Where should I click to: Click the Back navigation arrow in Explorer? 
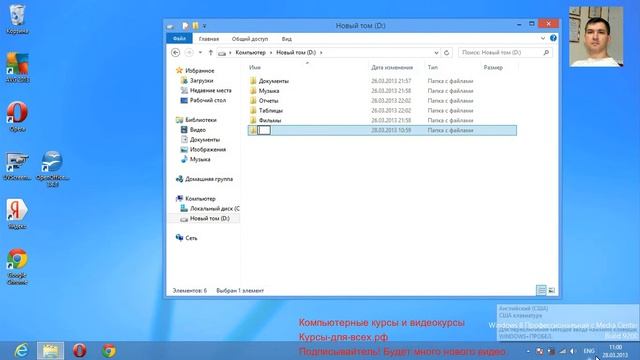pyautogui.click(x=176, y=52)
